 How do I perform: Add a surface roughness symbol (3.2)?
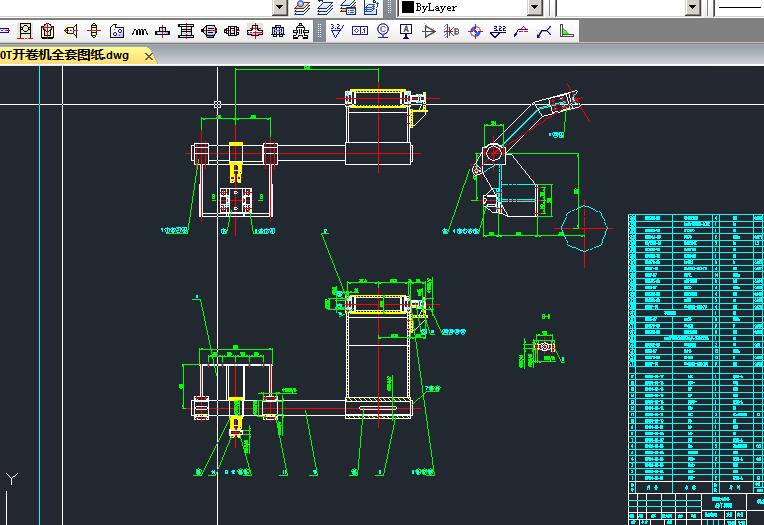(337, 31)
